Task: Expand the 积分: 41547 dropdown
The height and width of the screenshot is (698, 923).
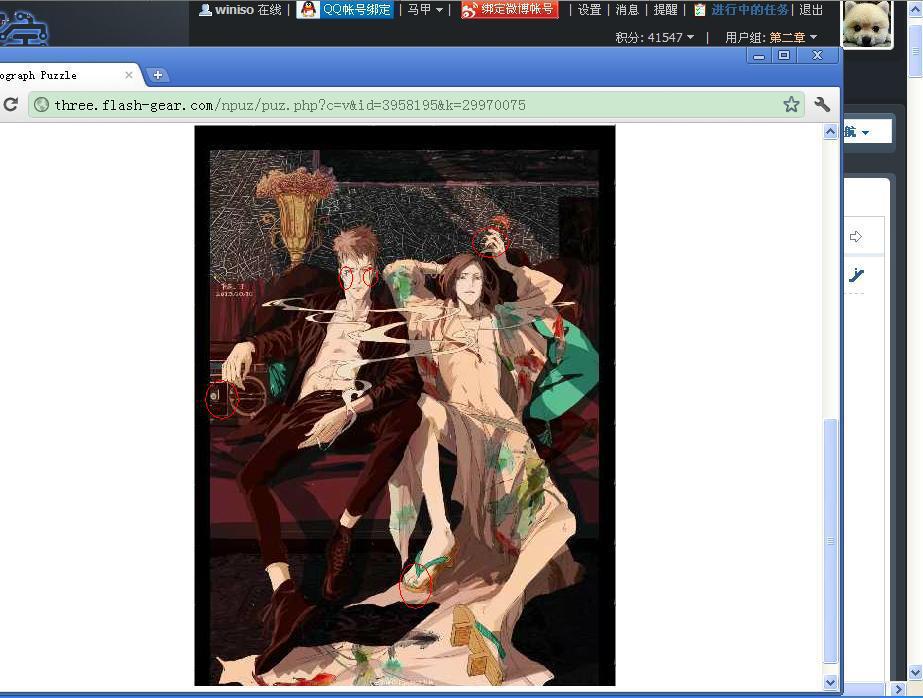Action: 655,37
